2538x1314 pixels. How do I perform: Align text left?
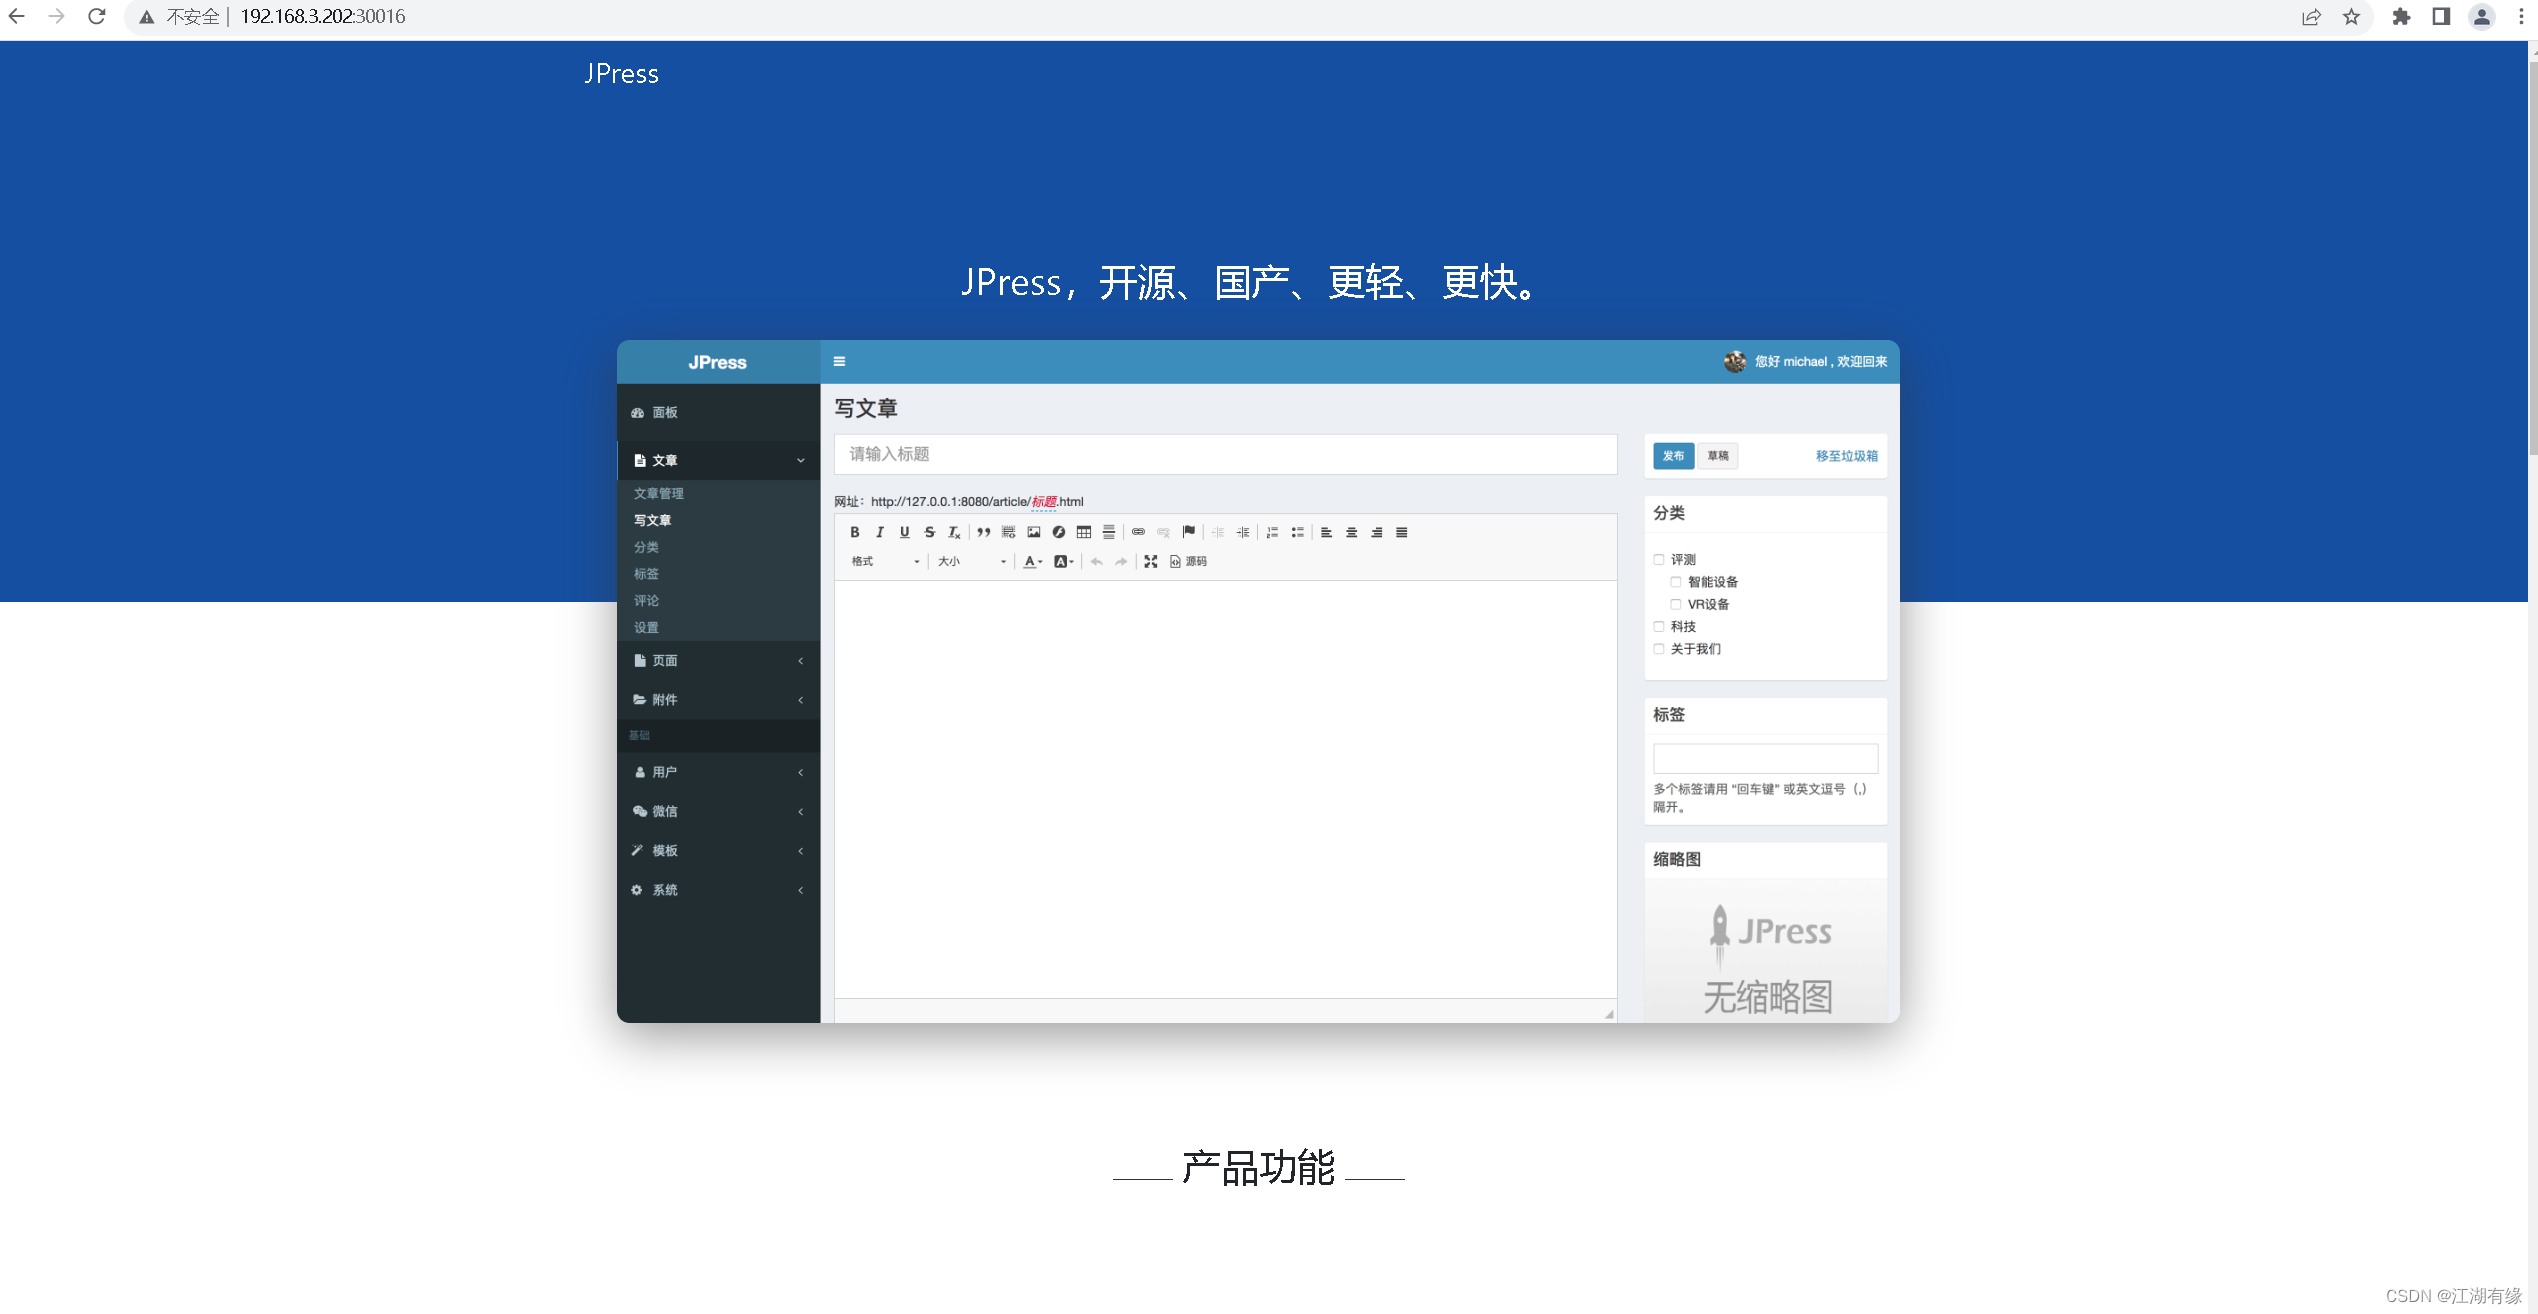(1326, 532)
